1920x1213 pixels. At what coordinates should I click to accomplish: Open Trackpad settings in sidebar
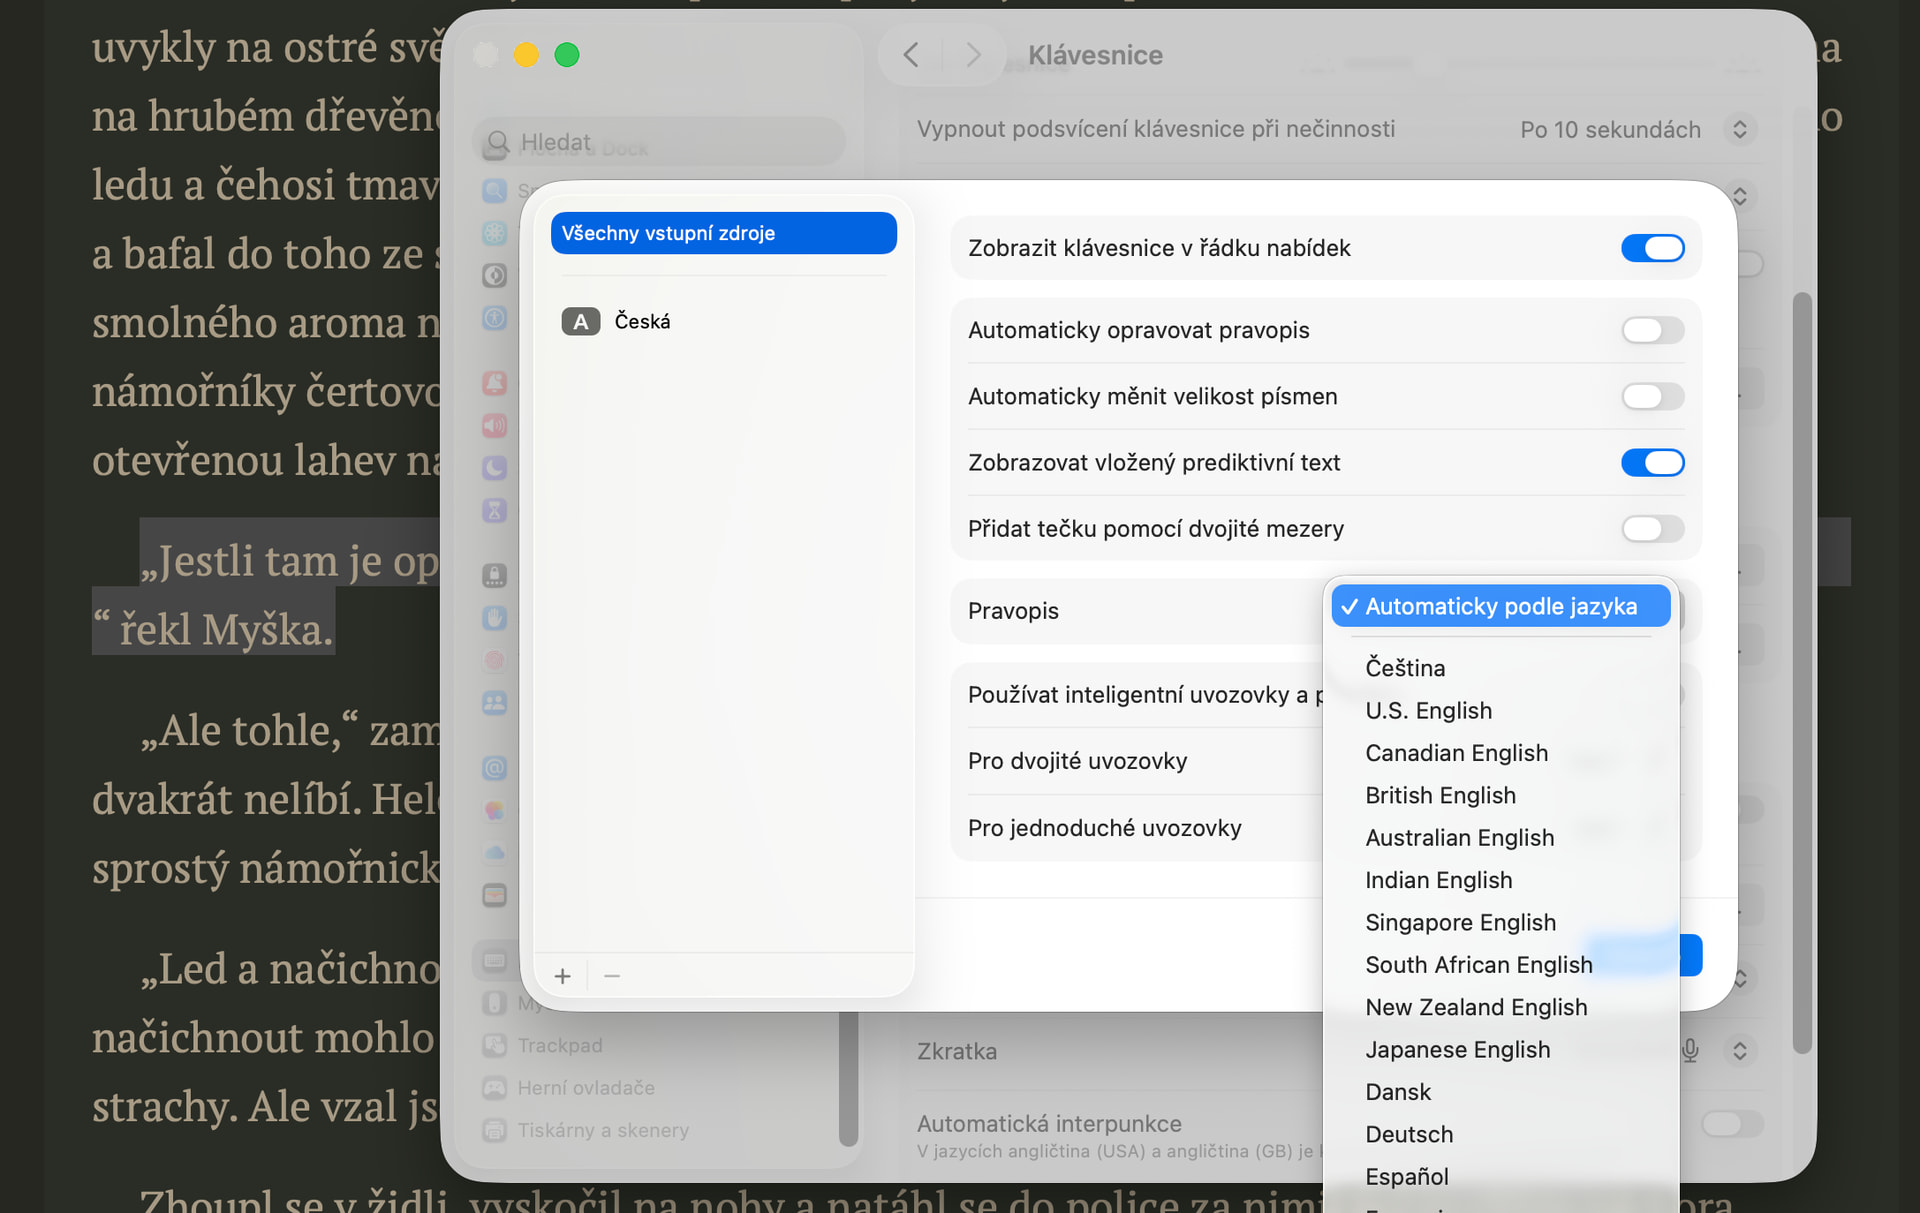click(559, 1045)
